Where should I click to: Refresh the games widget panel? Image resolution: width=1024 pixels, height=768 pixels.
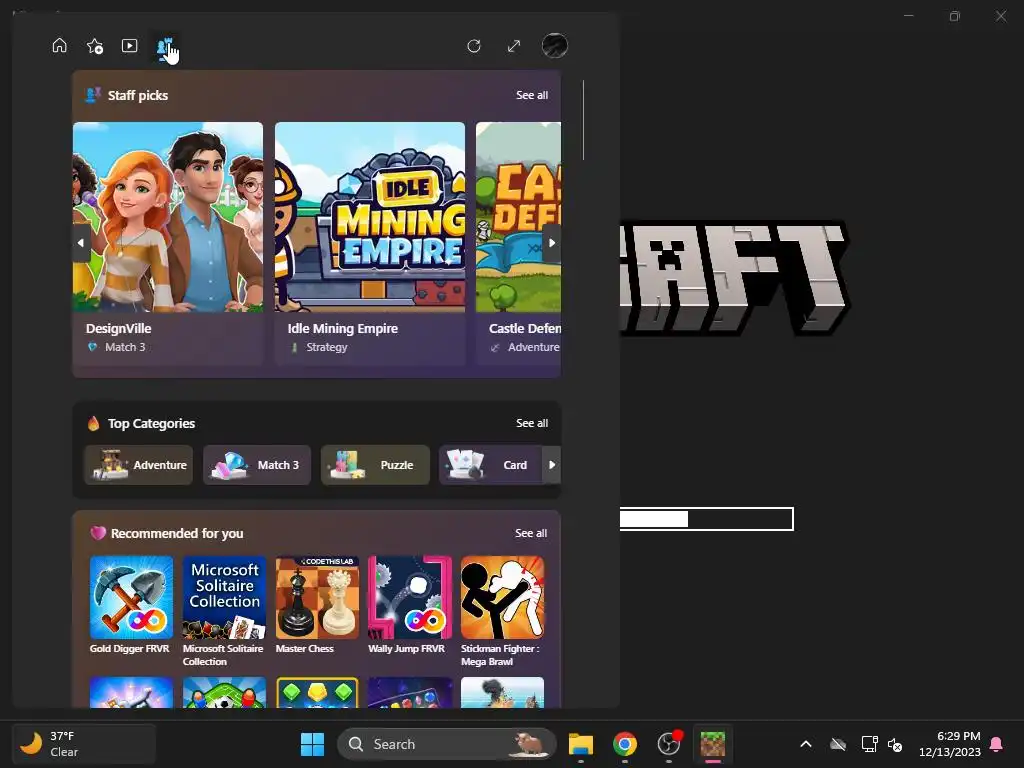click(x=474, y=46)
